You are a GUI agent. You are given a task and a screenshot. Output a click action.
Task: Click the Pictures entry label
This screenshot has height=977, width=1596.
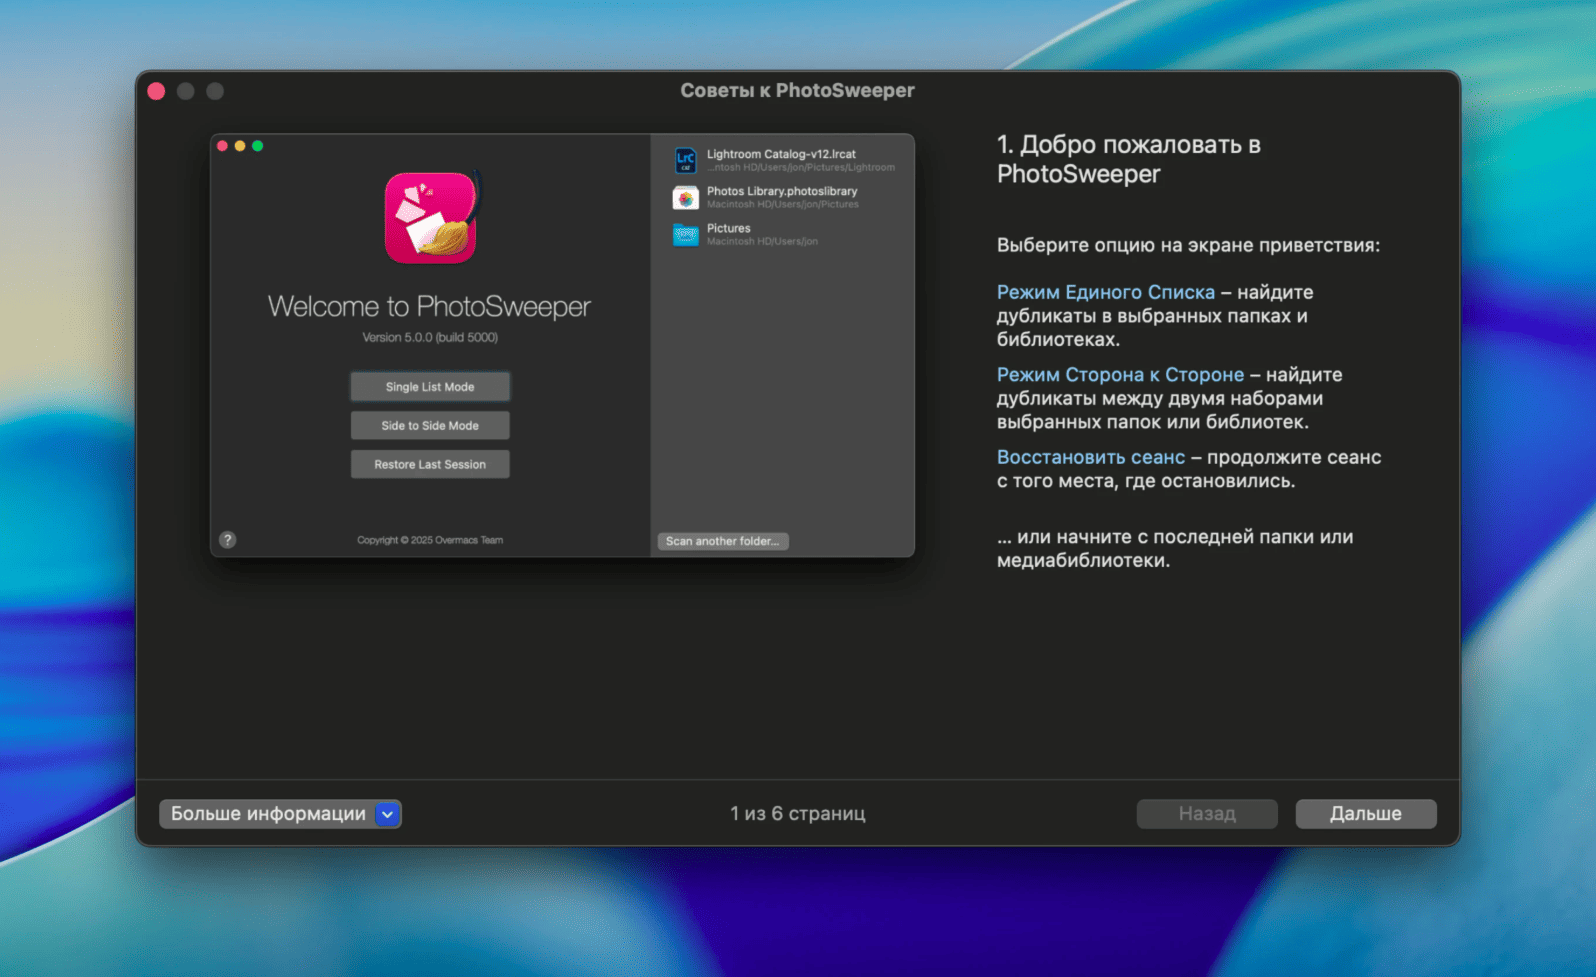coord(728,228)
